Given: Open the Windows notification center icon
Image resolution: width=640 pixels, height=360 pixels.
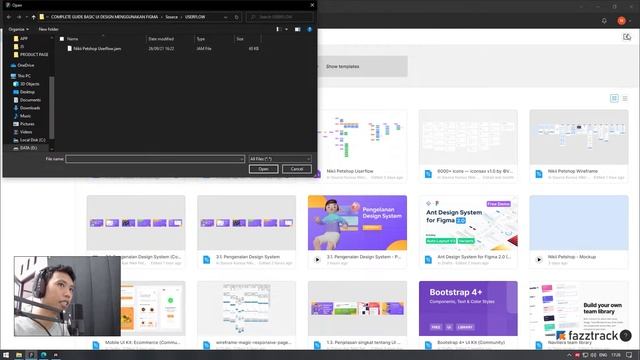Looking at the screenshot, I should pyautogui.click(x=629, y=355).
